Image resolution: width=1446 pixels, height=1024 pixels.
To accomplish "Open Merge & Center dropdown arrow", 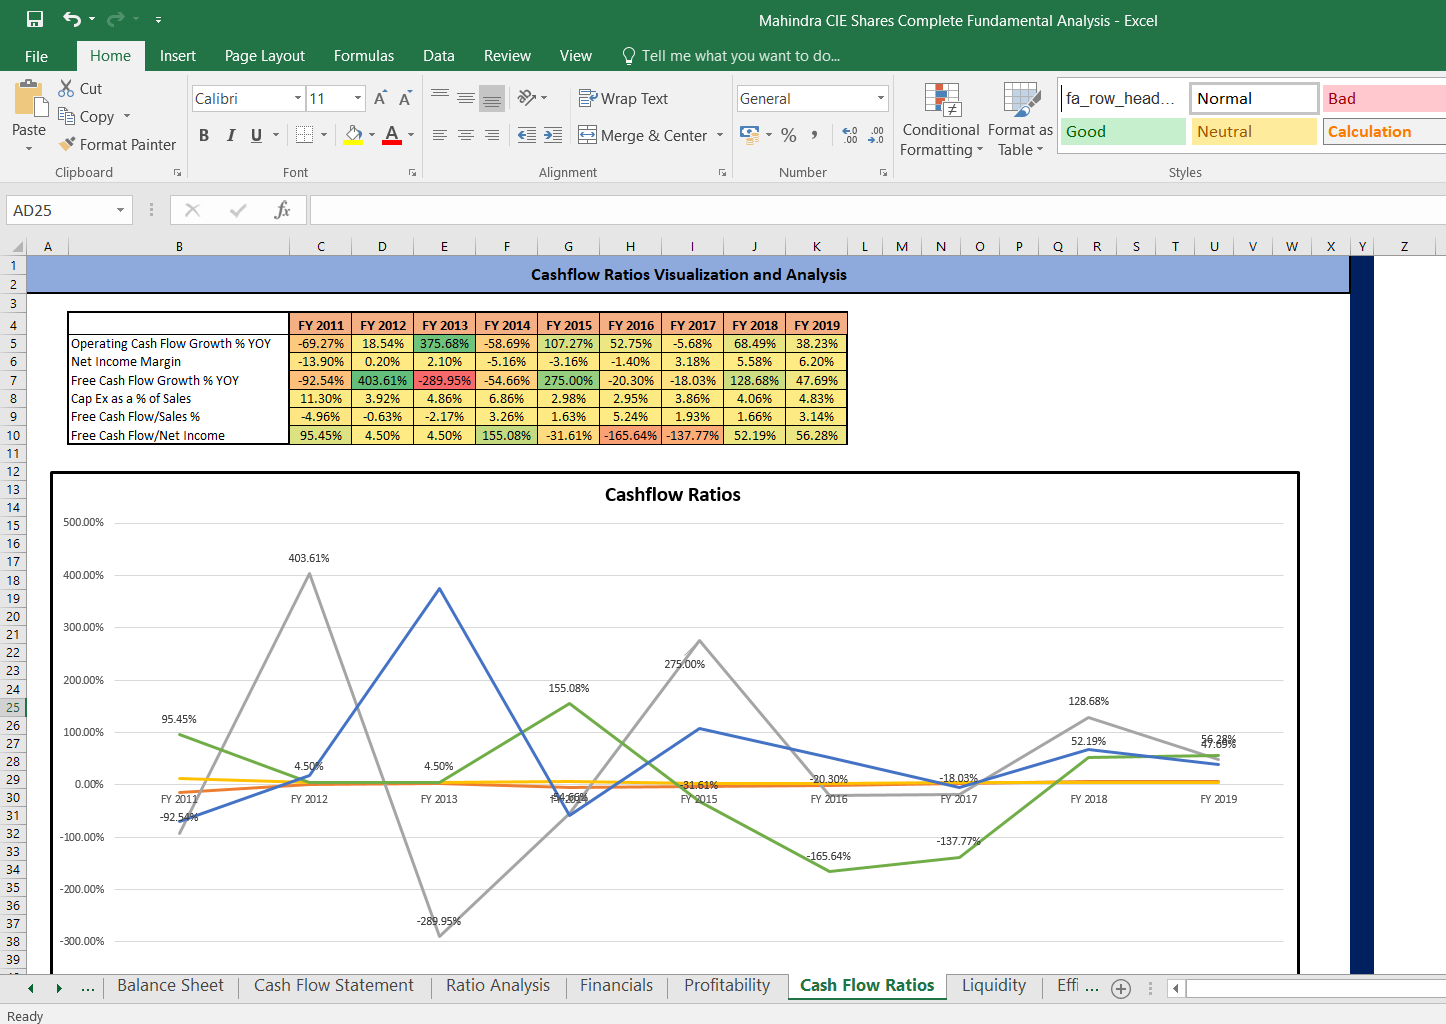I will tap(720, 135).
